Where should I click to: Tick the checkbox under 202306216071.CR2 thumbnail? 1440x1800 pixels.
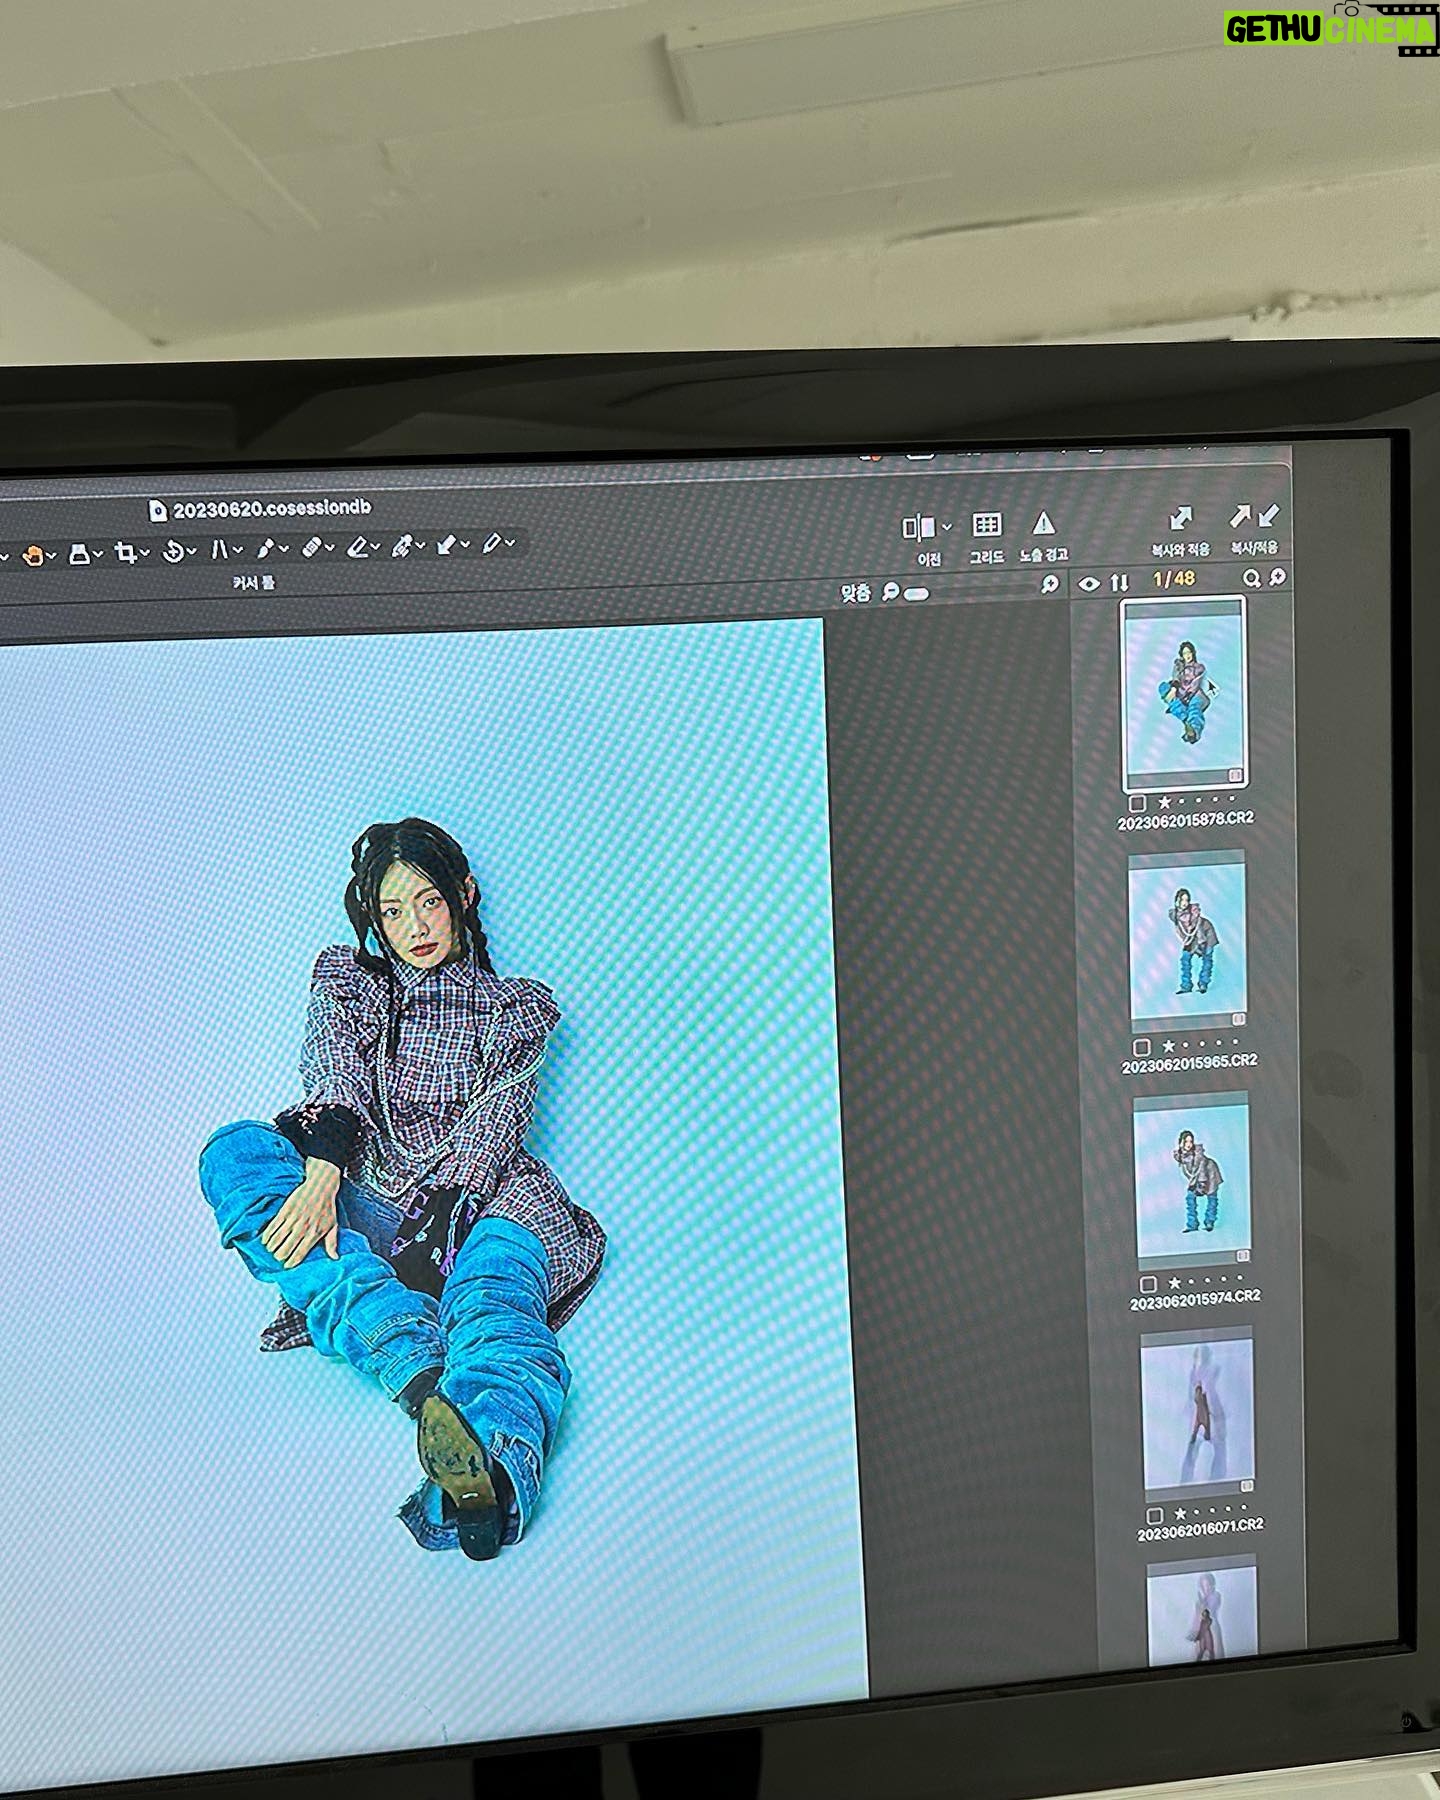pos(1154,1516)
